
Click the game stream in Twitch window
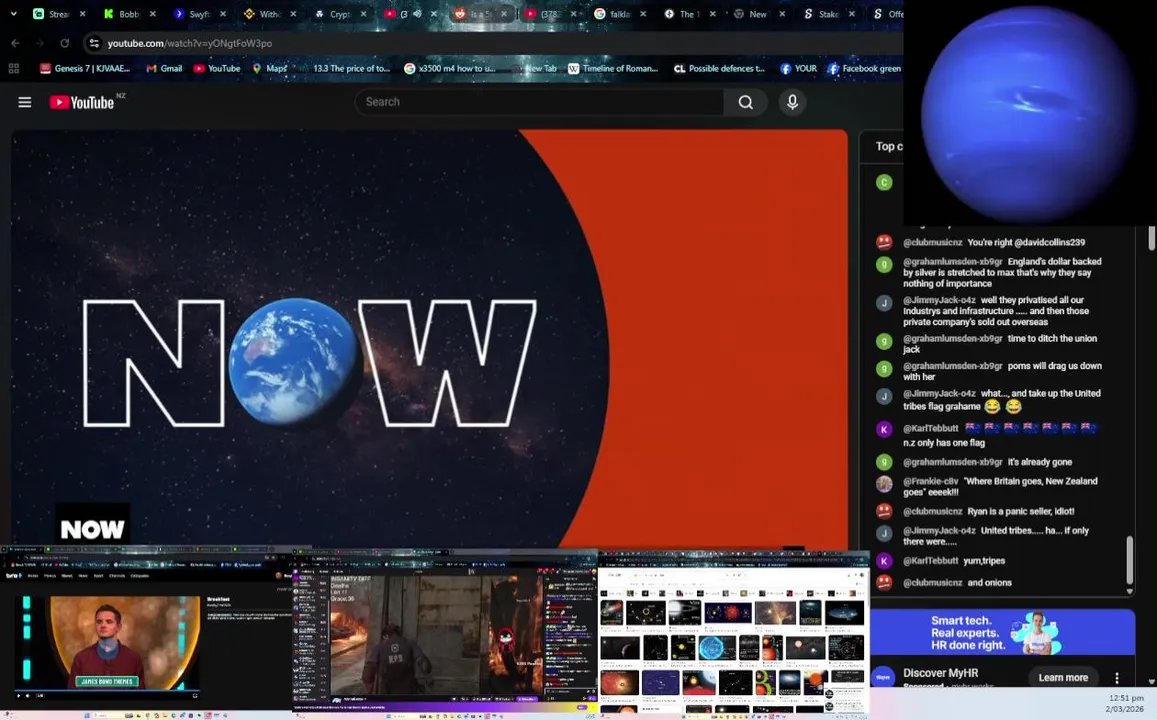(435, 634)
